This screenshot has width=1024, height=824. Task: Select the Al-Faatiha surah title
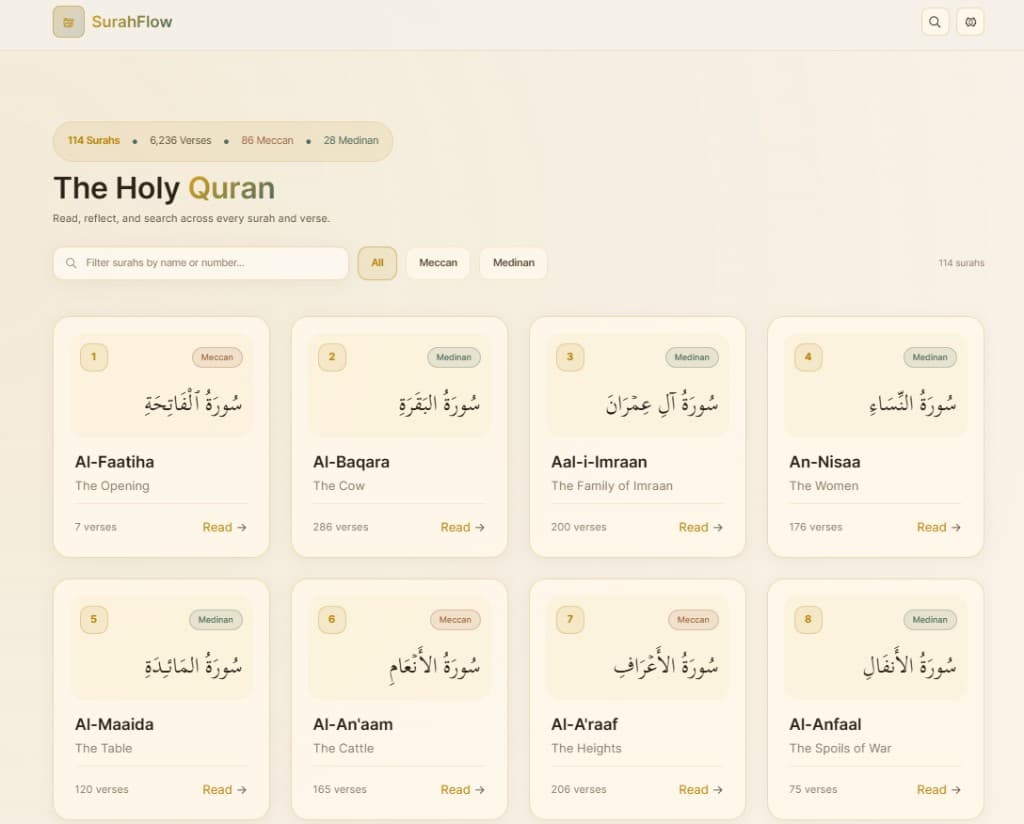pos(115,462)
